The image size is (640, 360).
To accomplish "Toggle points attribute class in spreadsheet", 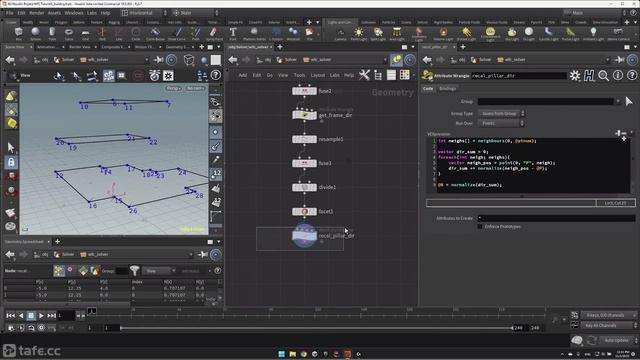I will 59,270.
